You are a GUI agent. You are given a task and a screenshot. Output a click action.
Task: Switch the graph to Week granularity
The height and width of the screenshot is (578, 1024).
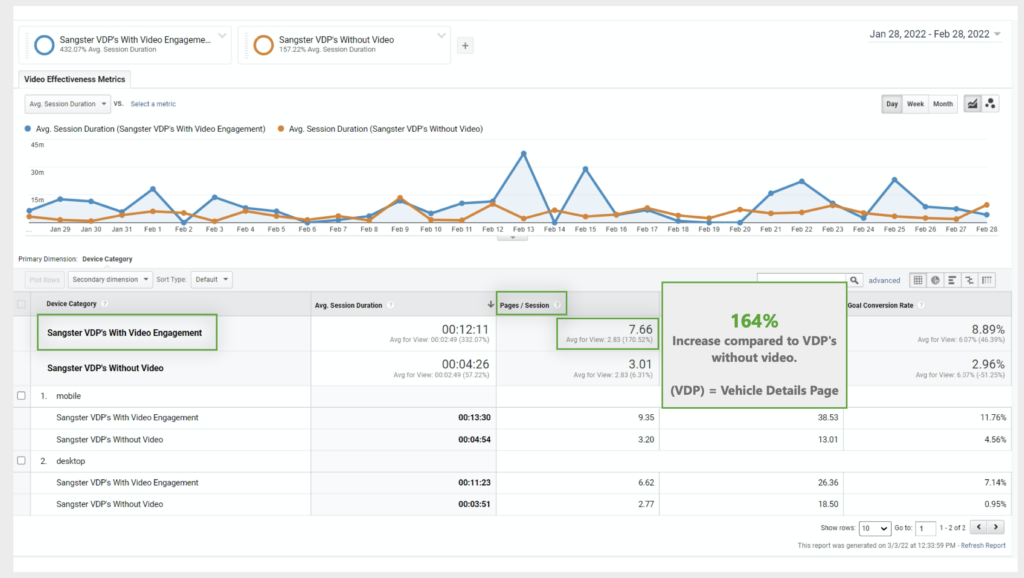click(916, 104)
